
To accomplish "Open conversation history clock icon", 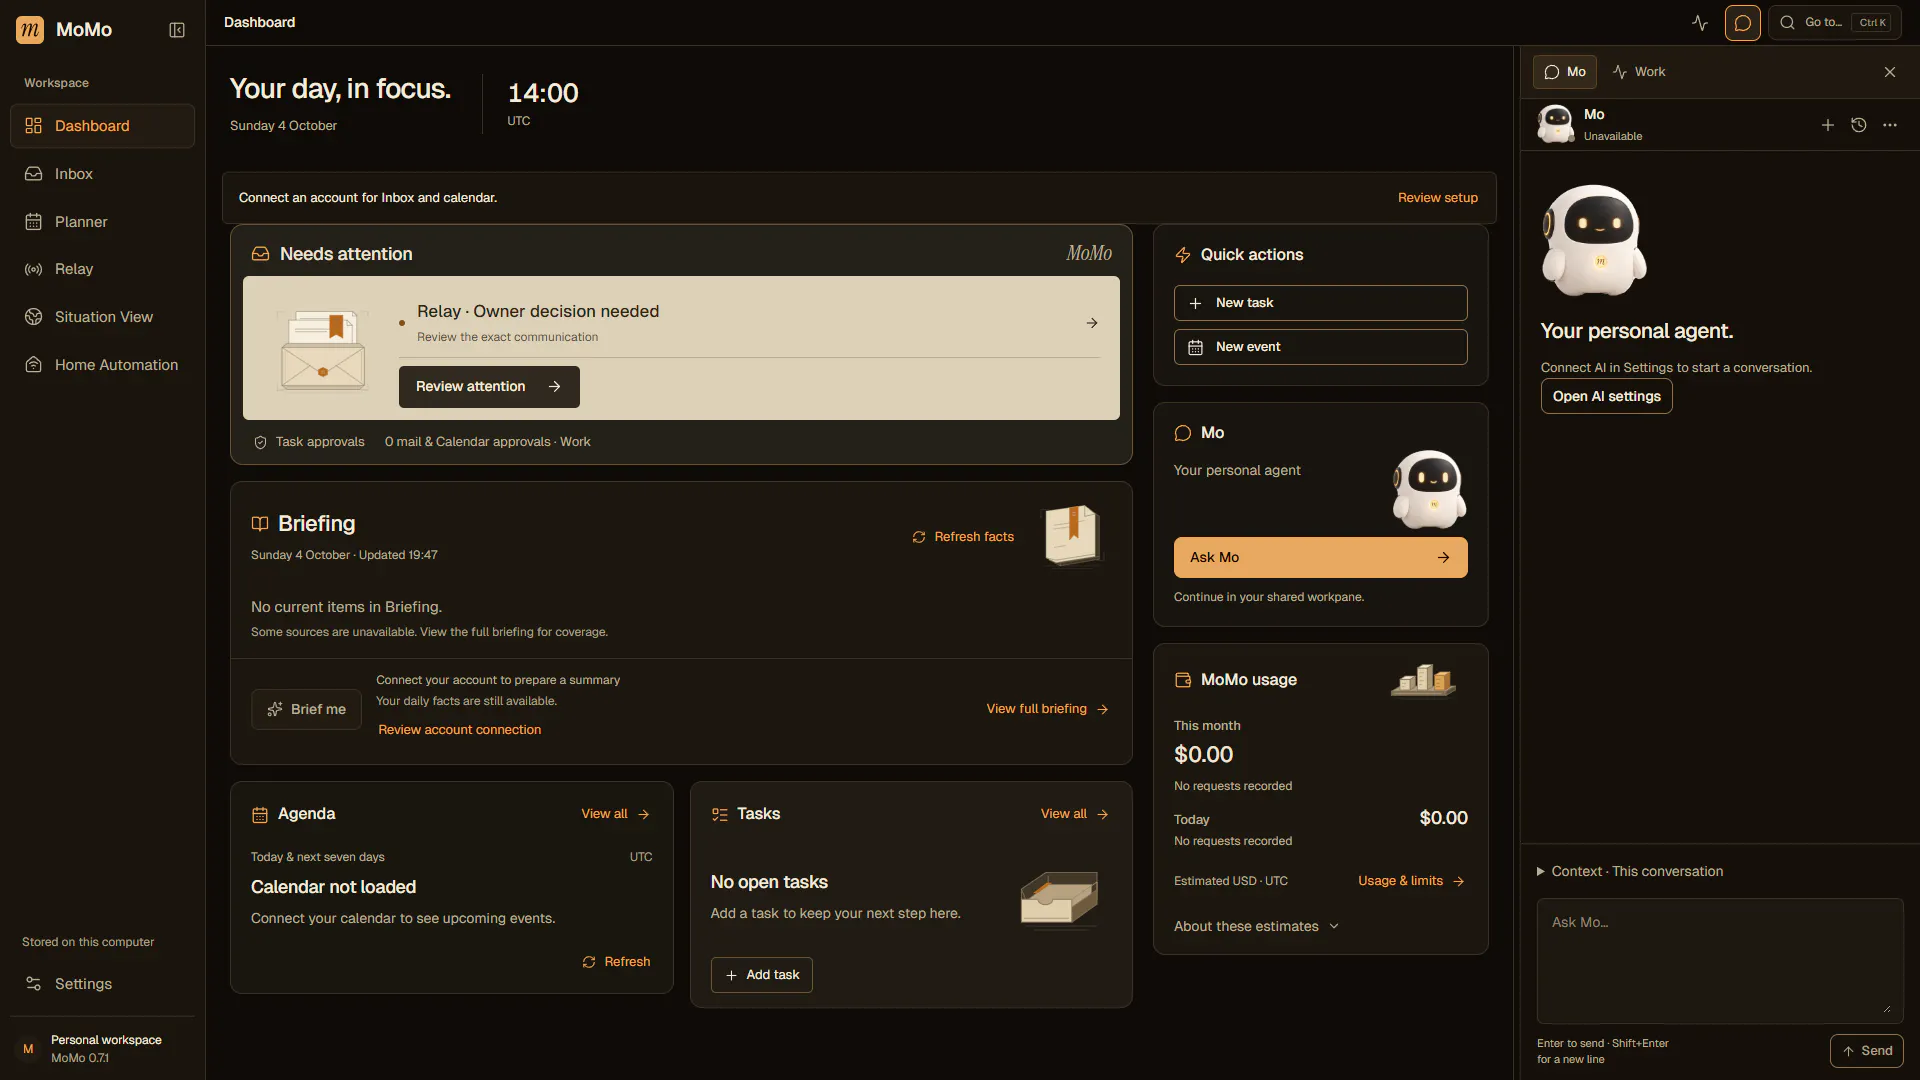I will pos(1859,125).
